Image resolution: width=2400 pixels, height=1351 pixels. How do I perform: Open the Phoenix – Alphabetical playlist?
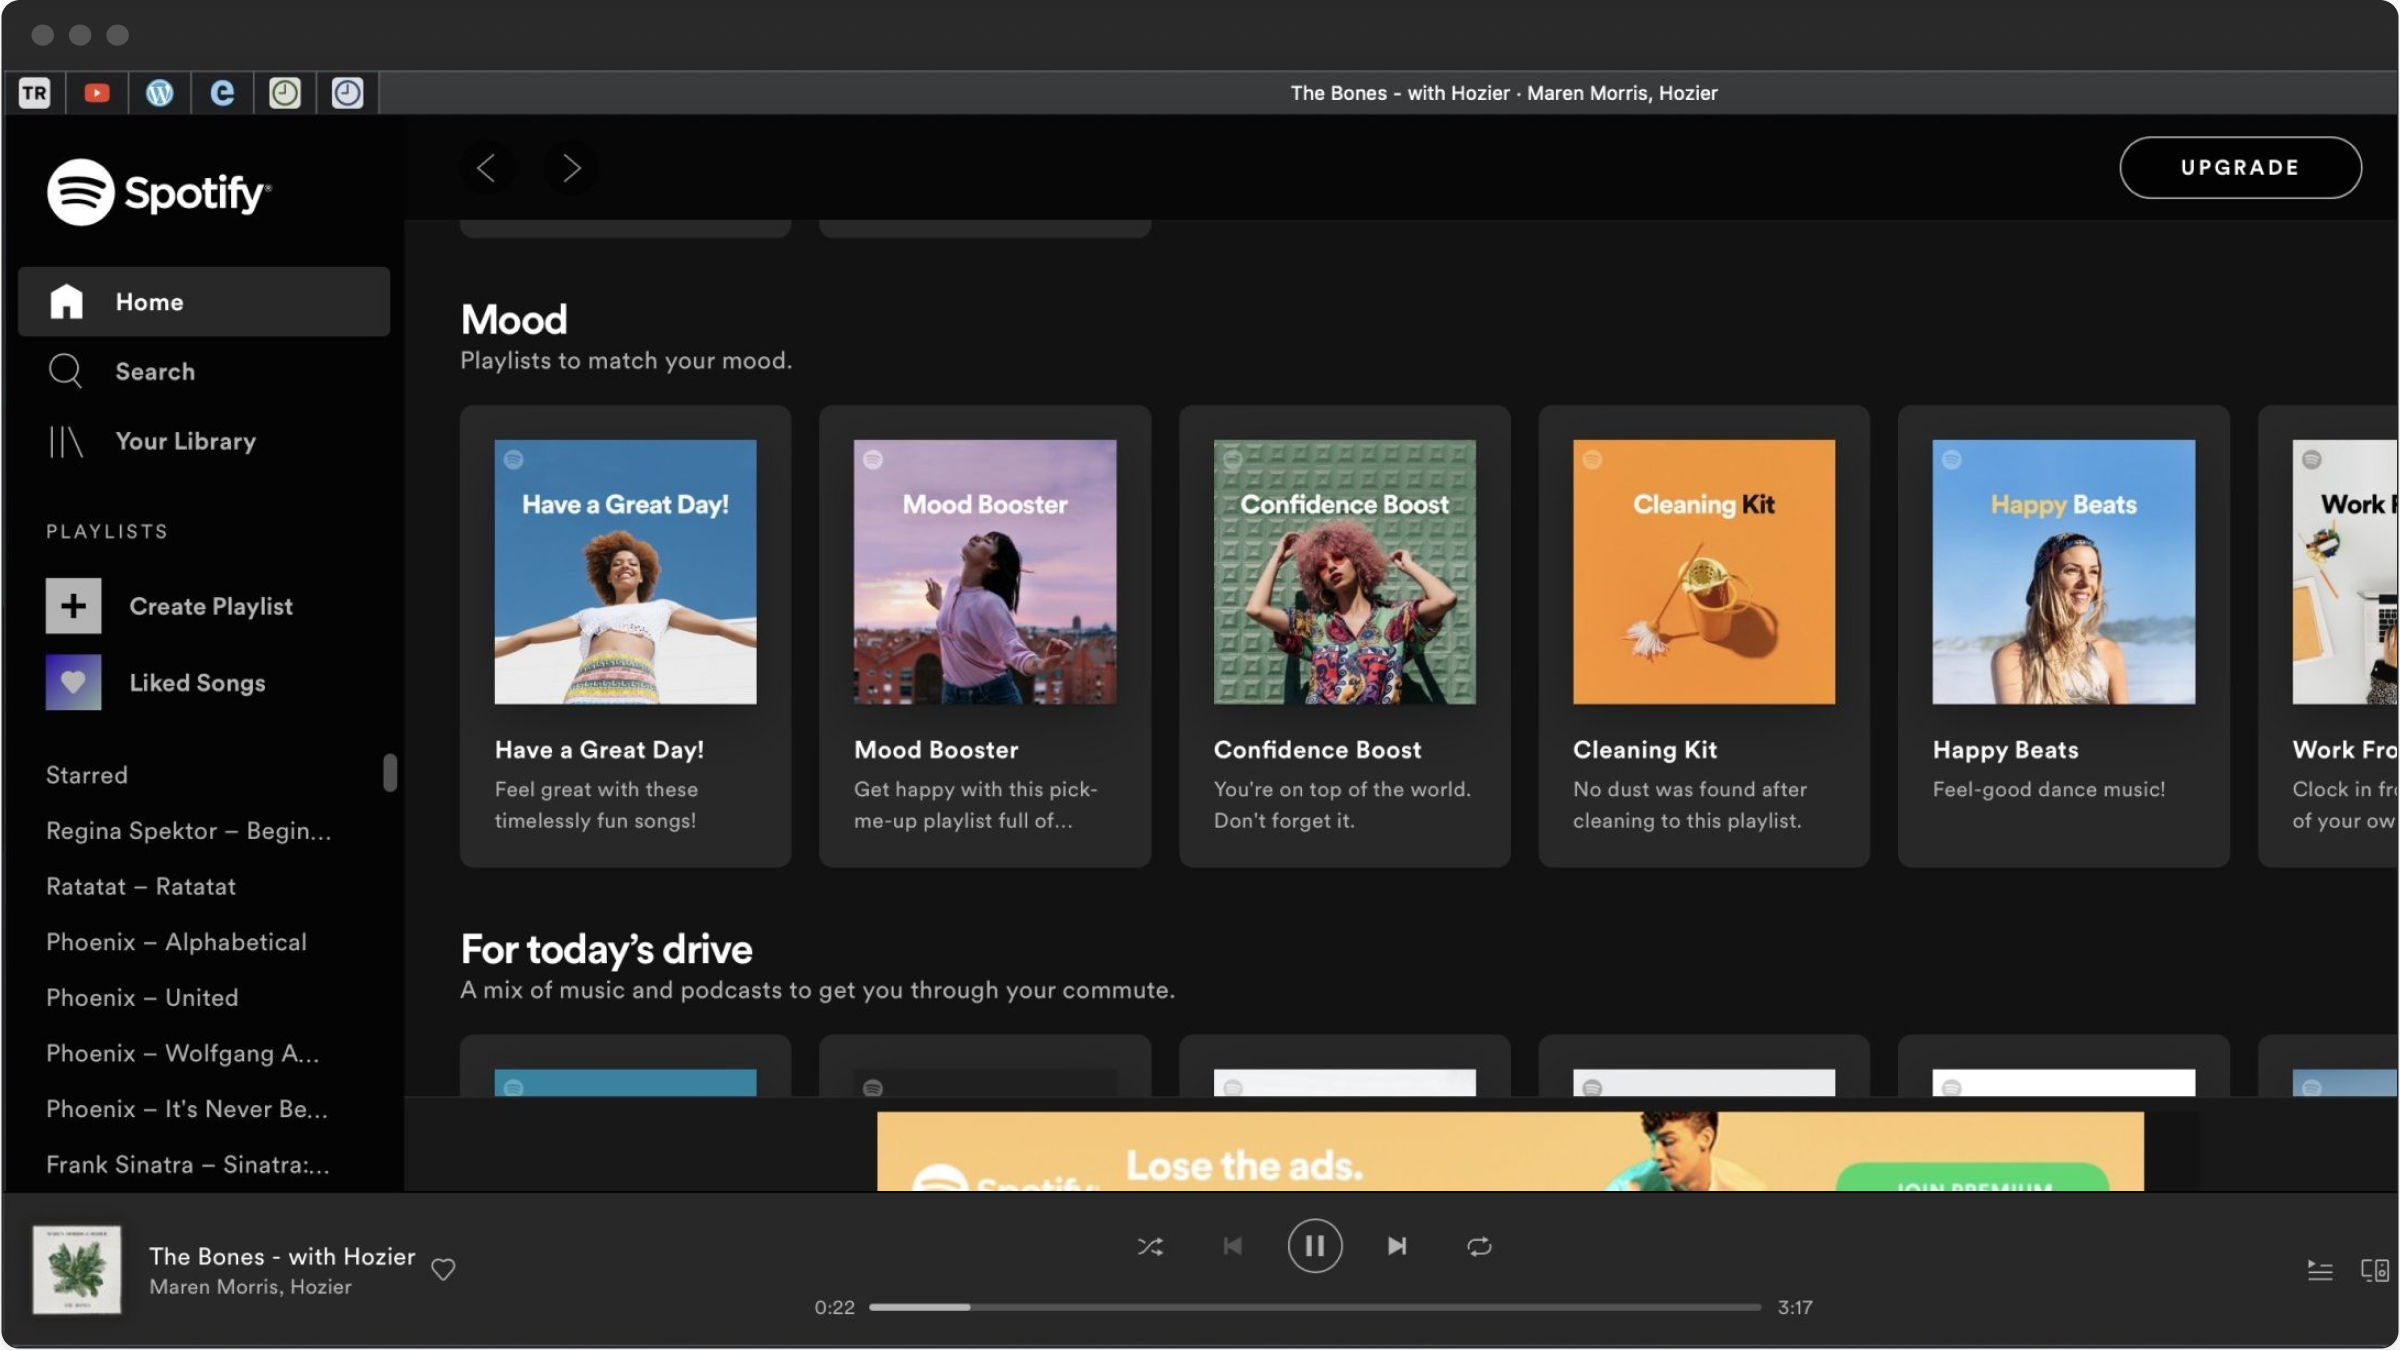tap(176, 942)
